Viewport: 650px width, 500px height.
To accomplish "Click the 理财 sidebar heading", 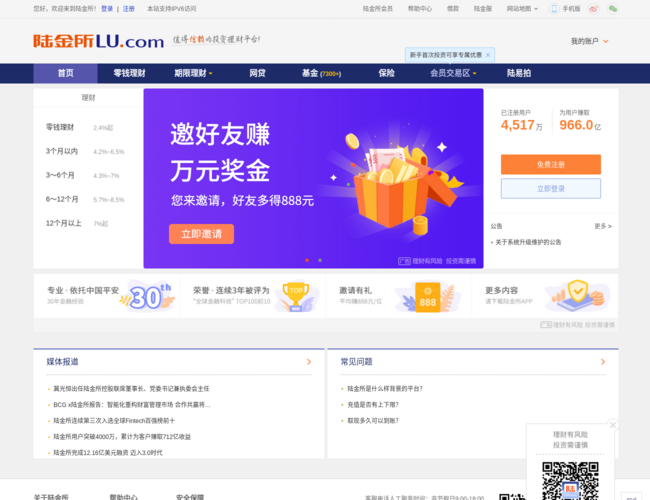I will pos(88,98).
